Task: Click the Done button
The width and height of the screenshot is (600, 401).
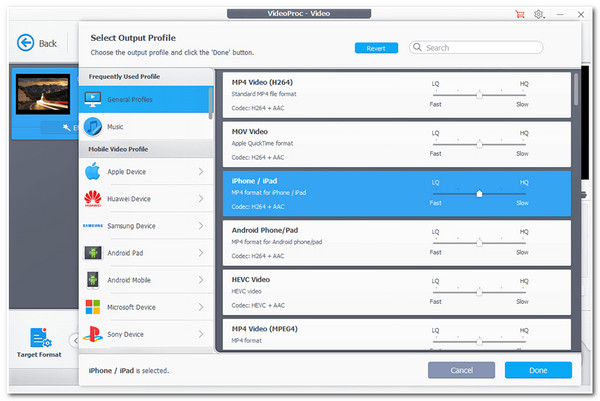Action: click(538, 370)
